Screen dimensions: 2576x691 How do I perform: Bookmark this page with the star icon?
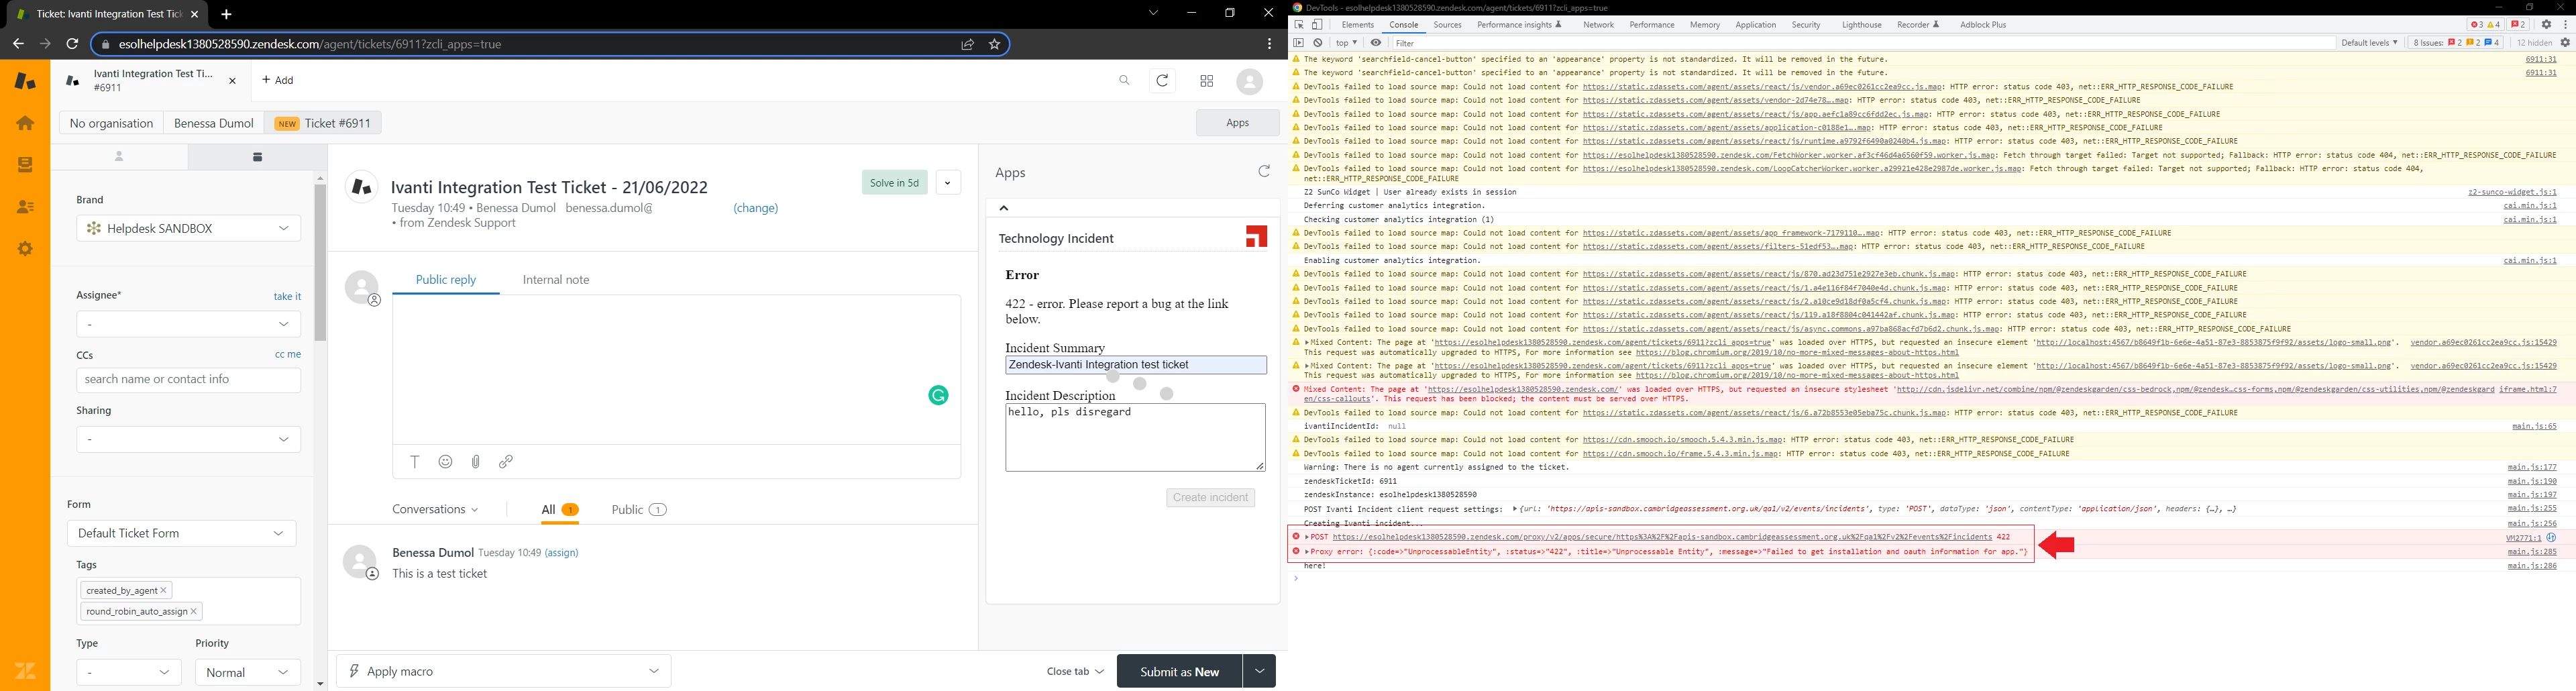995,44
